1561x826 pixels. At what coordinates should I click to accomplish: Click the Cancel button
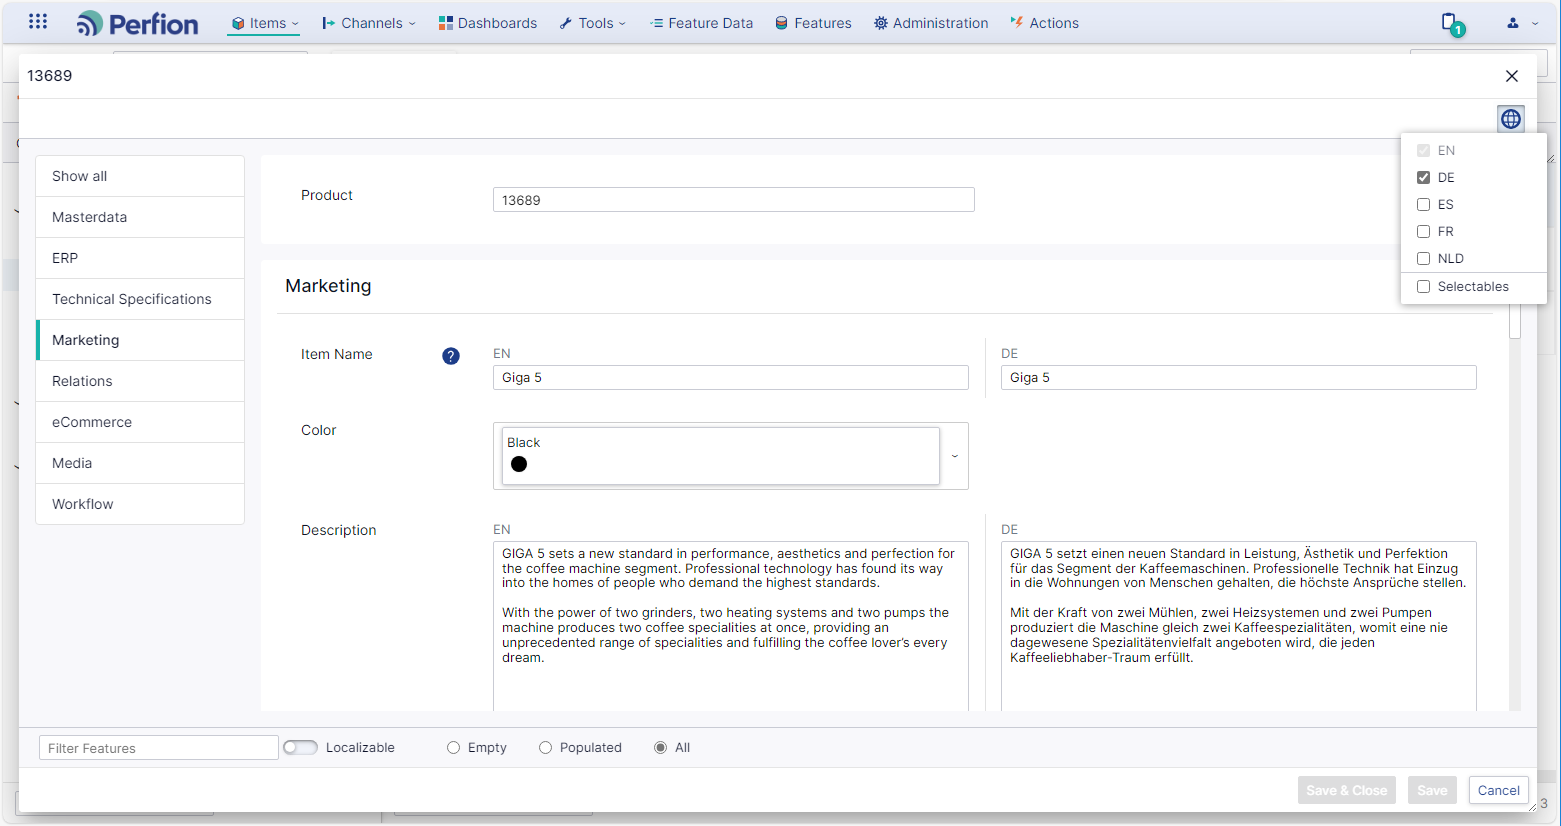[x=1499, y=790]
